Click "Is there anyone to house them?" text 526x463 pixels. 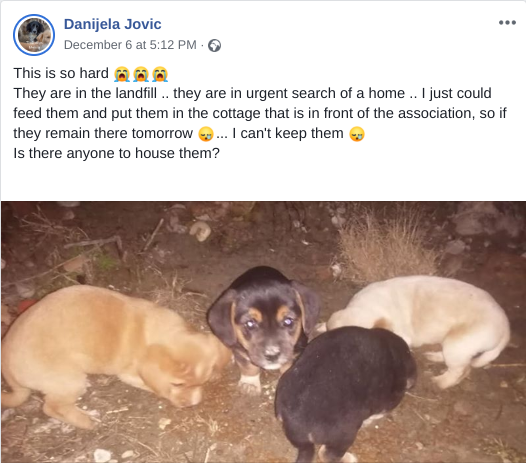[116, 153]
